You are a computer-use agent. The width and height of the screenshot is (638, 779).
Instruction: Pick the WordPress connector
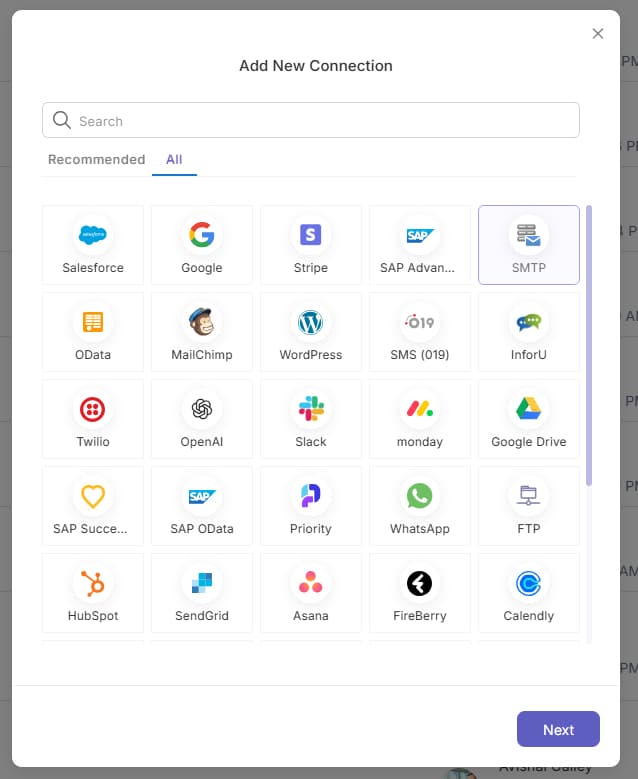click(311, 332)
